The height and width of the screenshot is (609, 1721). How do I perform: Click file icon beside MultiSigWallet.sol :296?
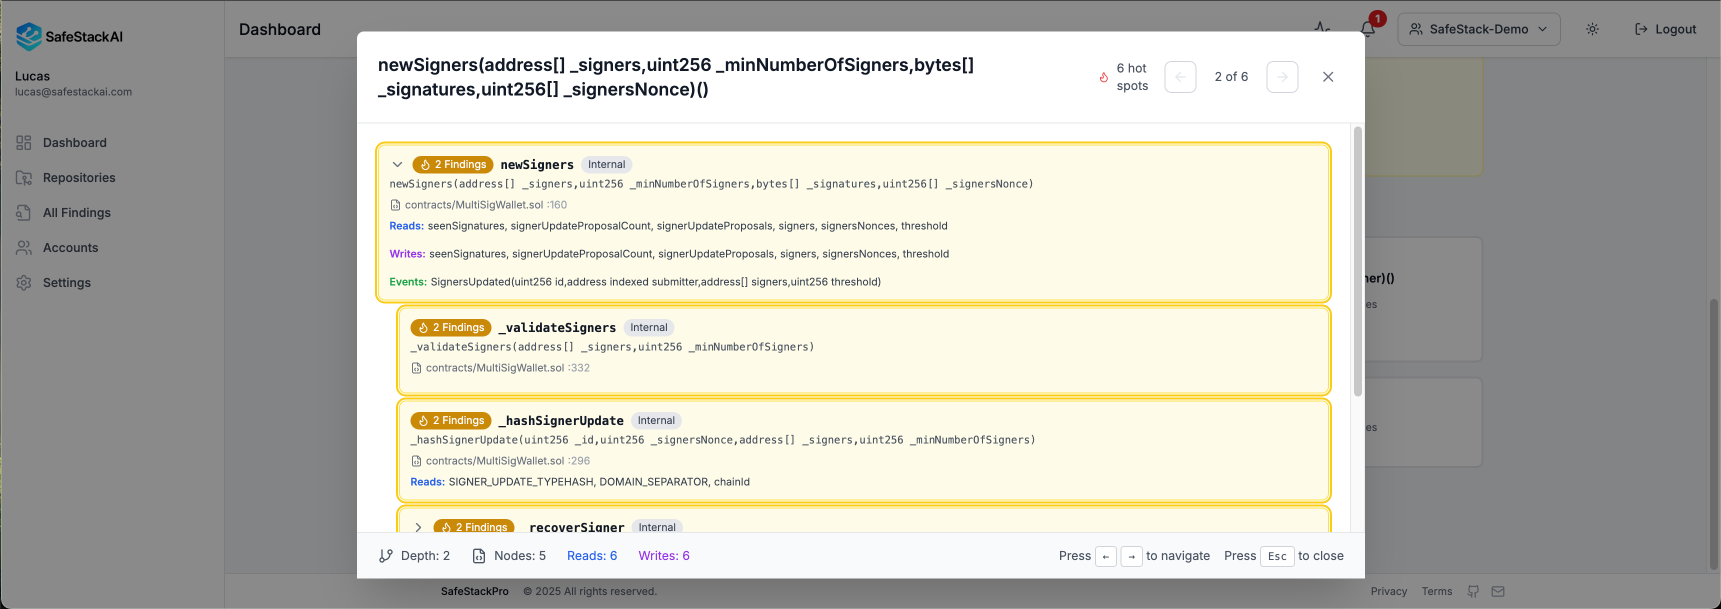pyautogui.click(x=416, y=461)
